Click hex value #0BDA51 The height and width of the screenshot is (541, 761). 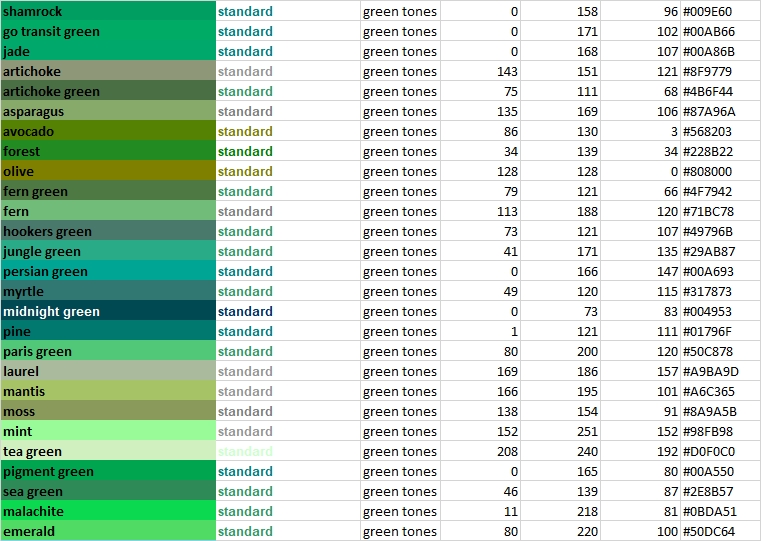pos(710,512)
